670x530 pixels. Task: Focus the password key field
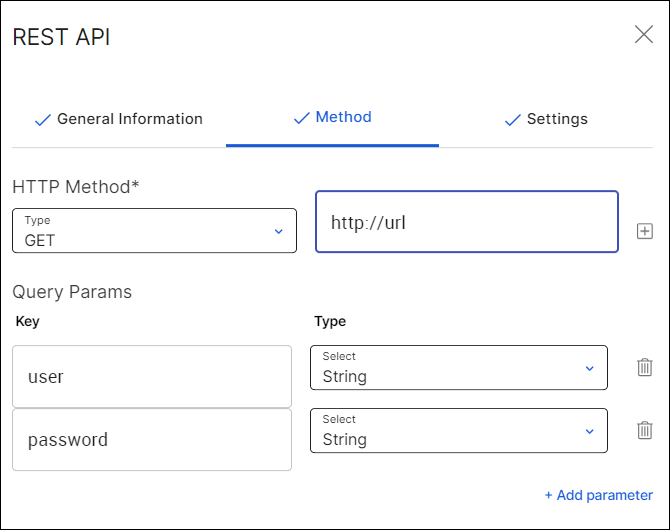pos(152,440)
